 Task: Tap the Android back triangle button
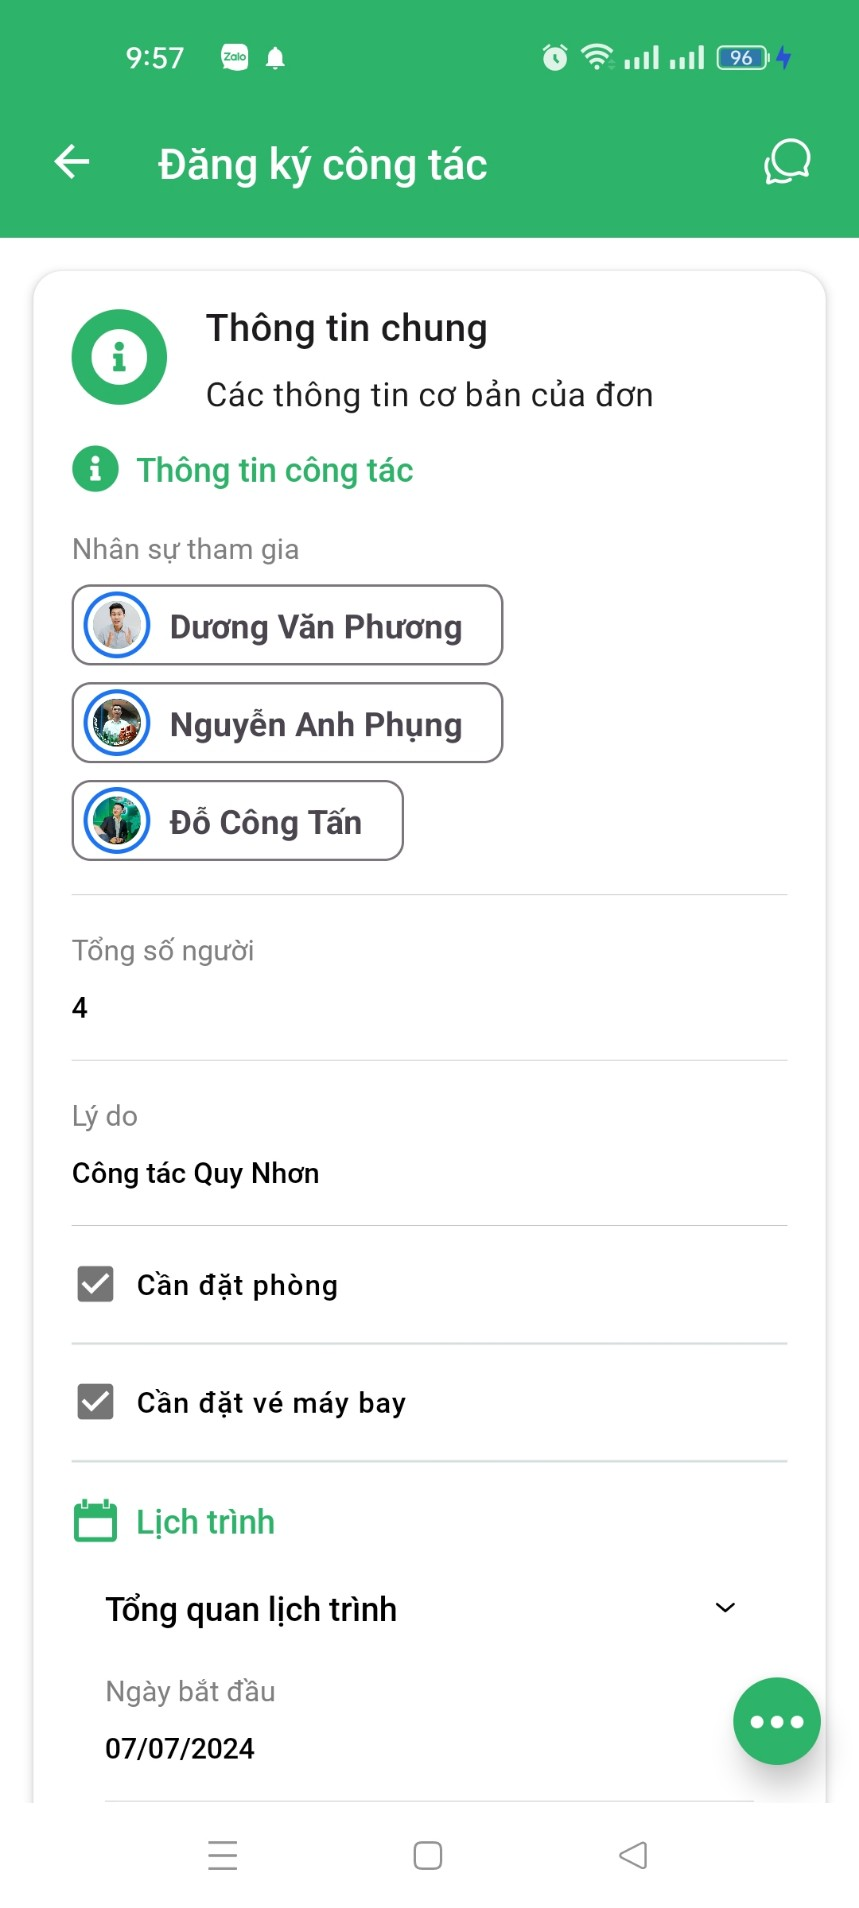[x=633, y=1855]
